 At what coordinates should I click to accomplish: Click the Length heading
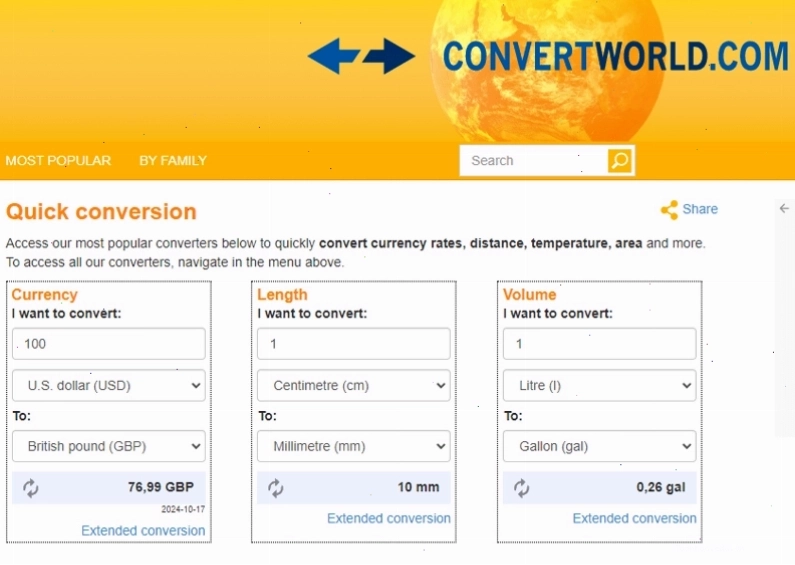coord(282,295)
